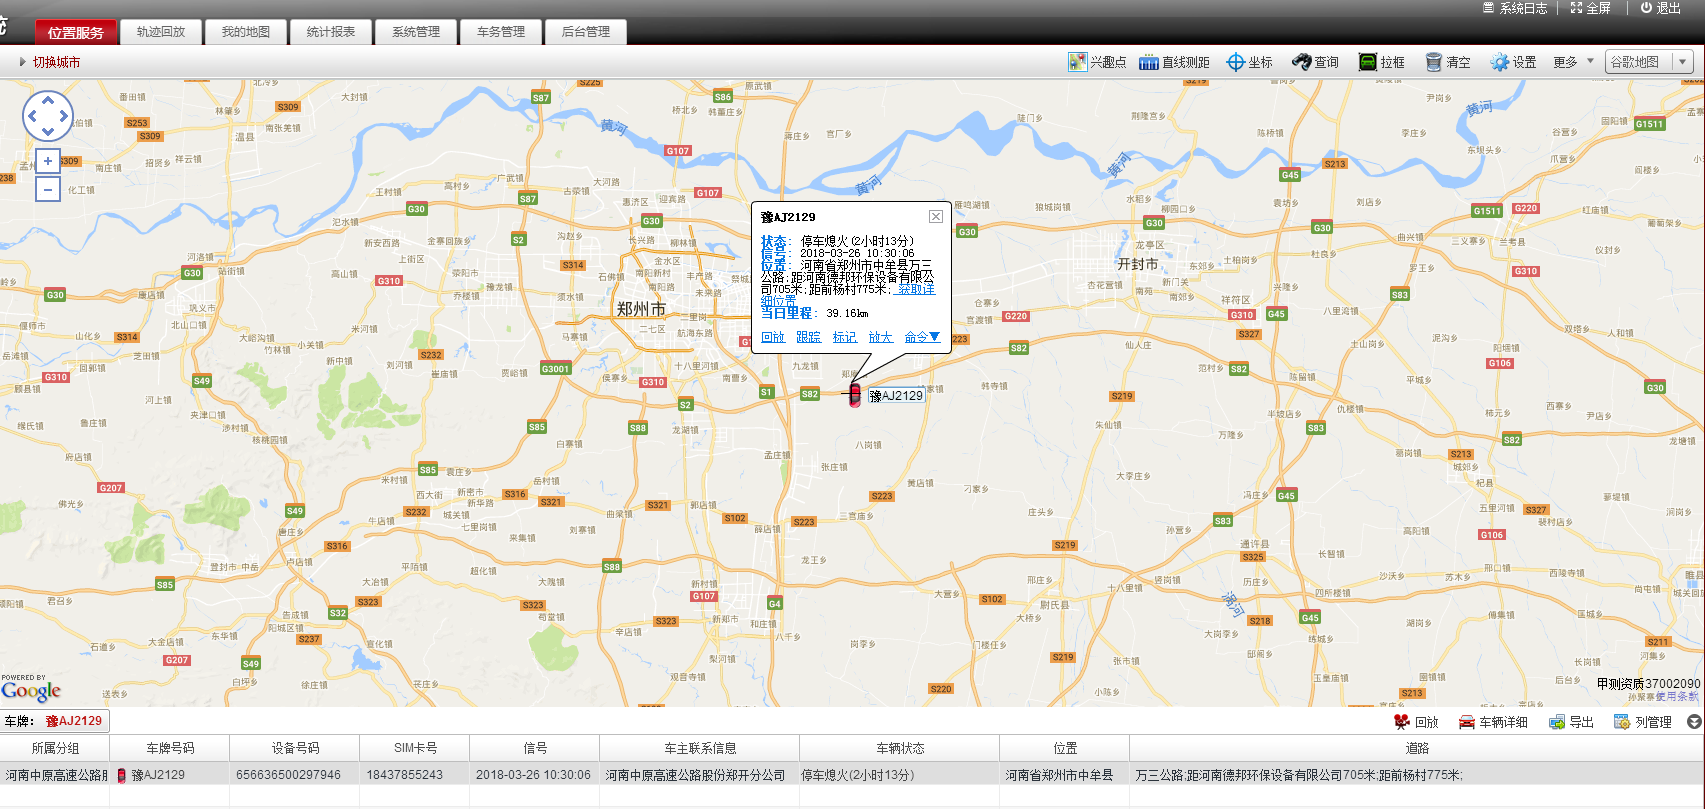Screen dimensions: 1705x809
Task: Switch to the 轨迹回放 tab
Action: (161, 32)
